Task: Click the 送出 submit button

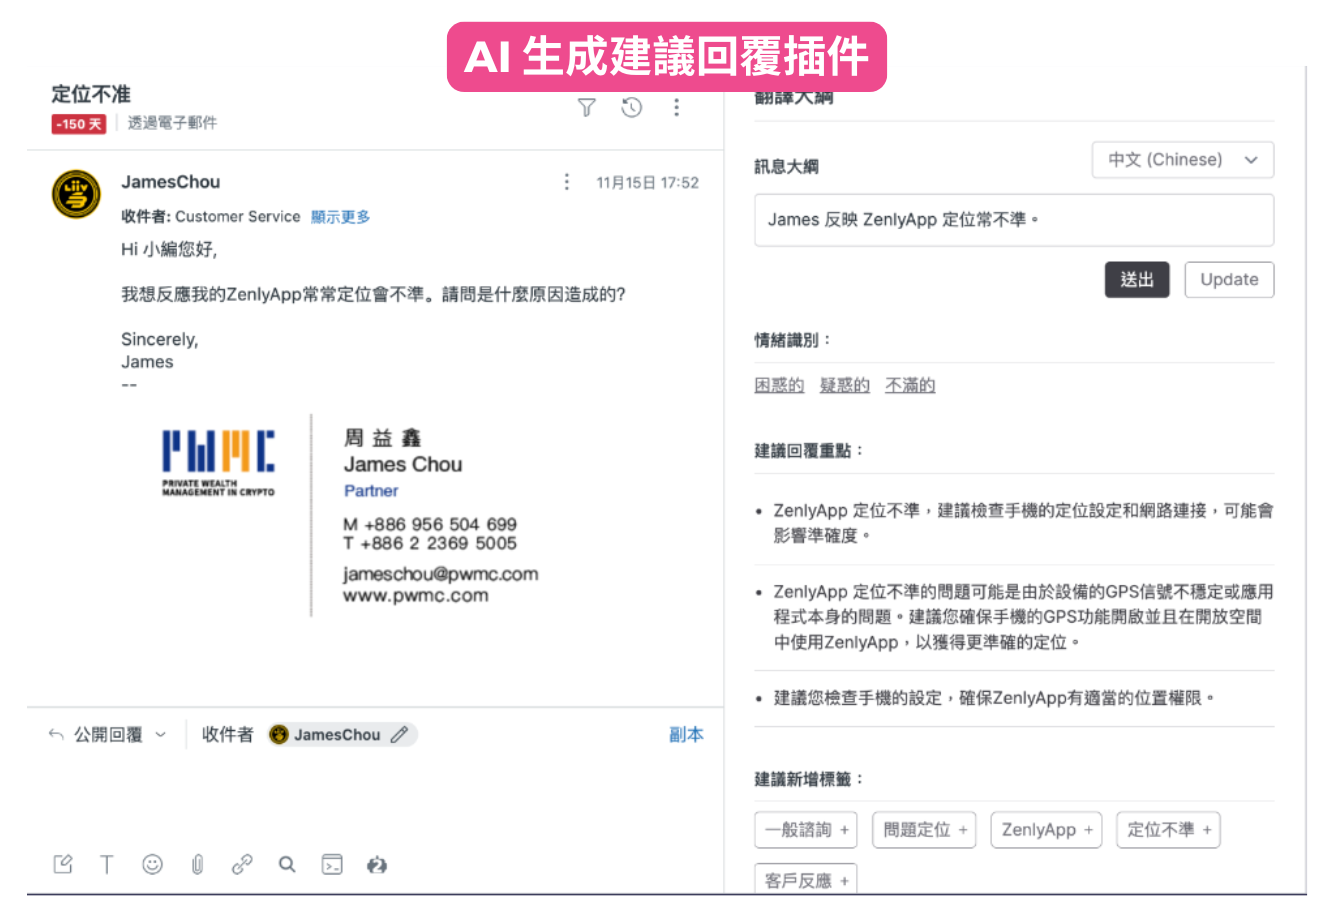Action: click(x=1137, y=280)
